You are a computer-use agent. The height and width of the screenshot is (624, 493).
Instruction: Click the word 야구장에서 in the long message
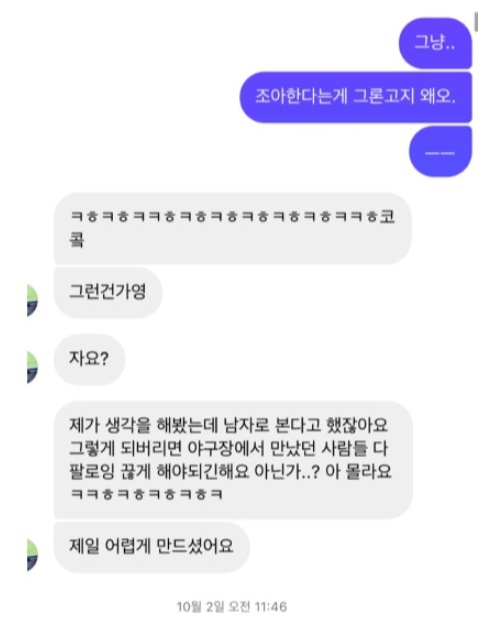226,448
